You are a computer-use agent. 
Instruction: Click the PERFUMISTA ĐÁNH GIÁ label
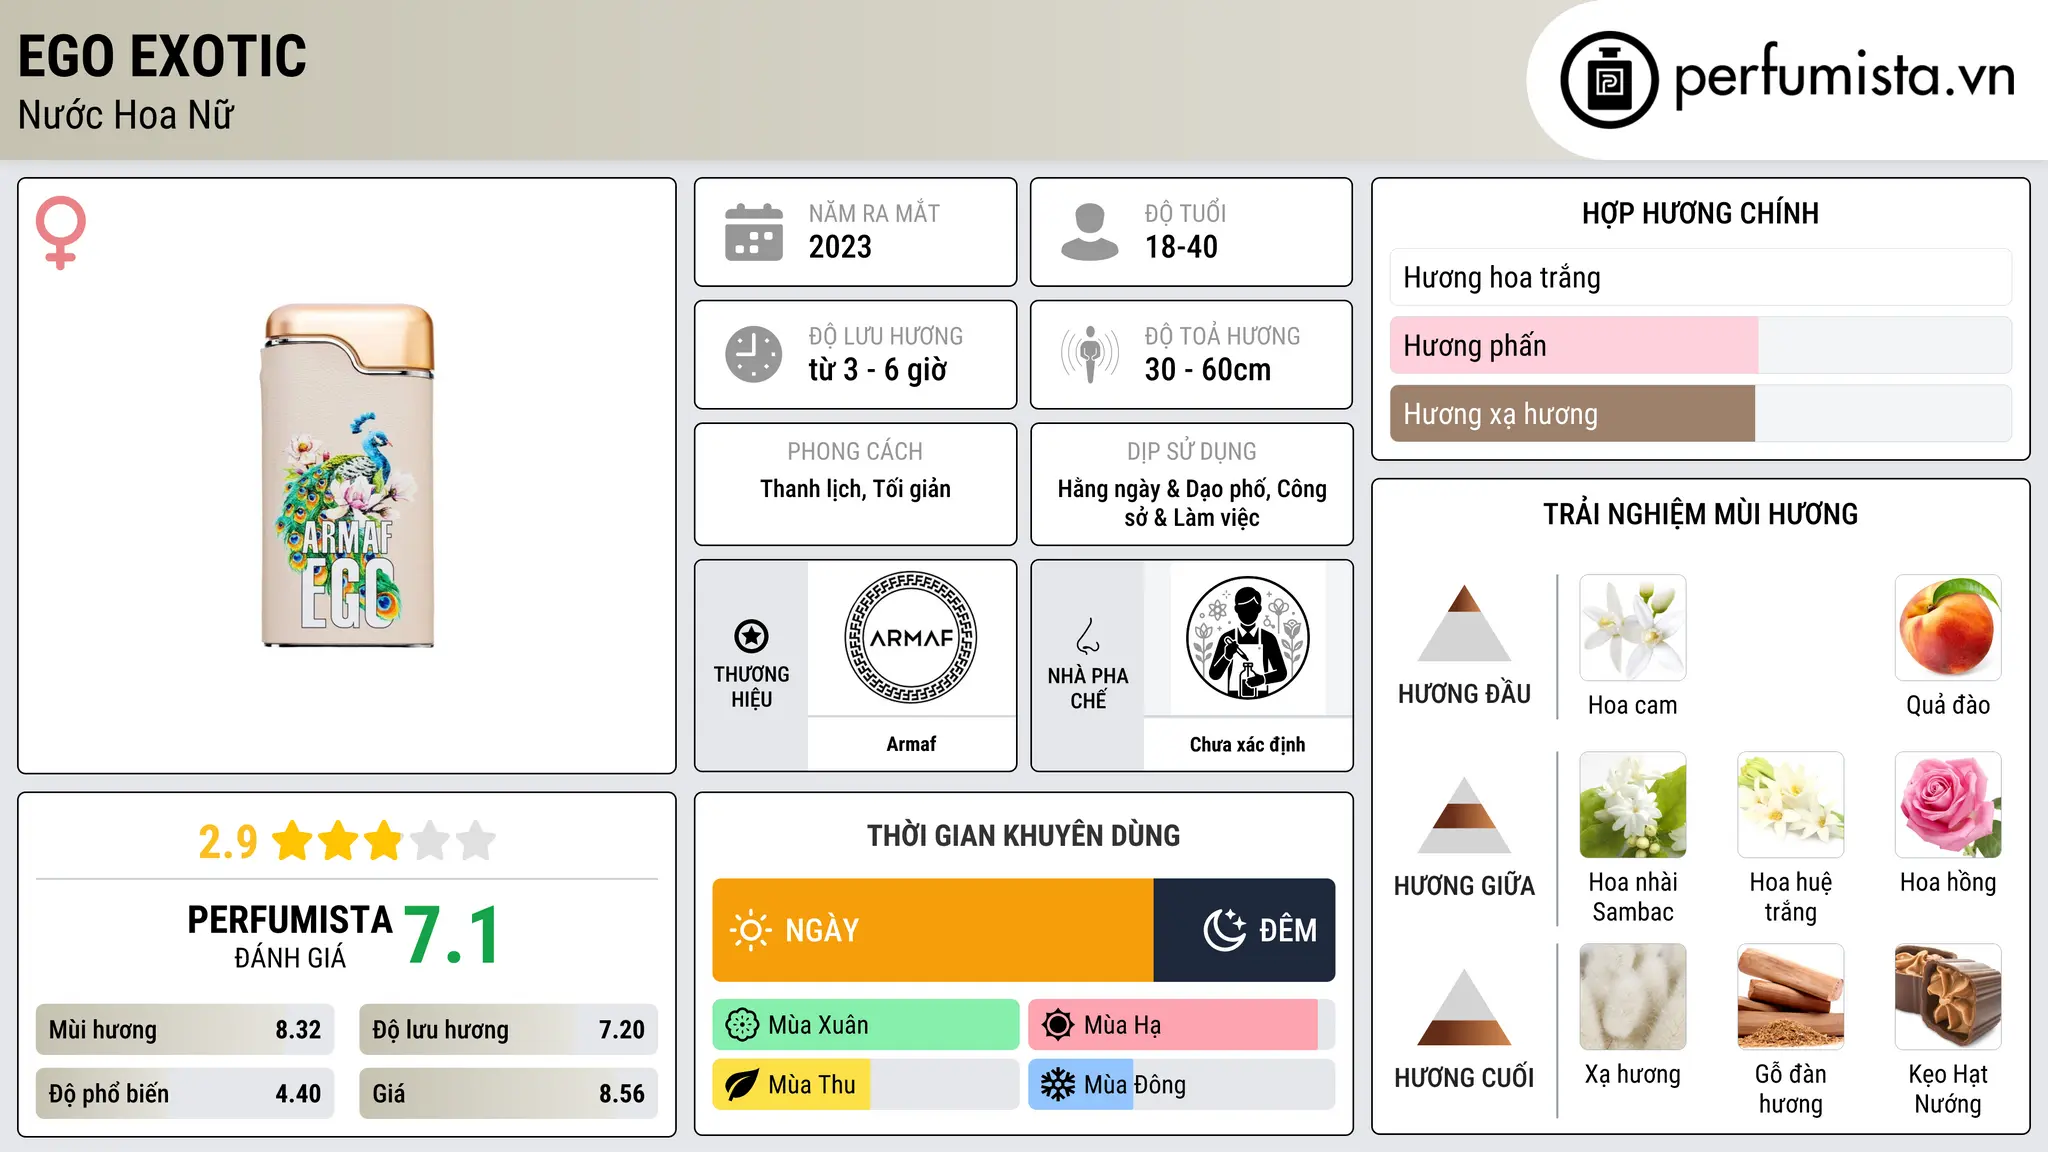click(290, 936)
